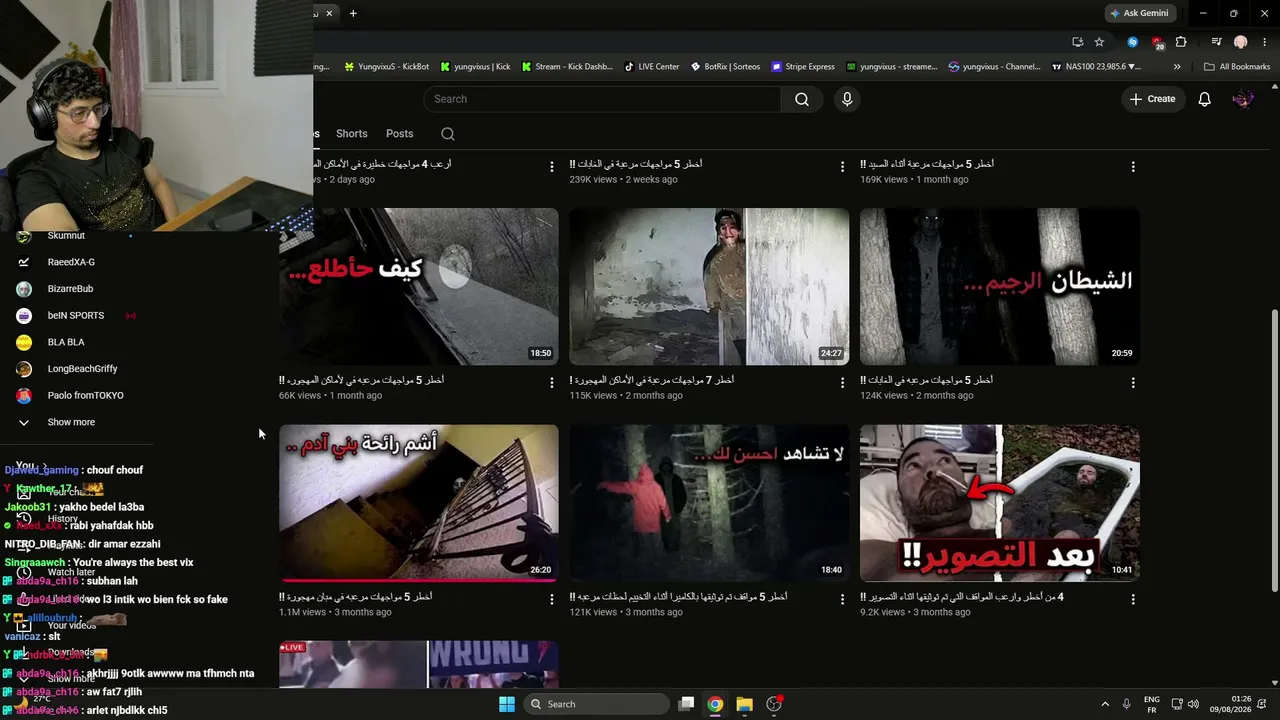Open a new browser tab
The width and height of the screenshot is (1280, 720).
point(353,13)
